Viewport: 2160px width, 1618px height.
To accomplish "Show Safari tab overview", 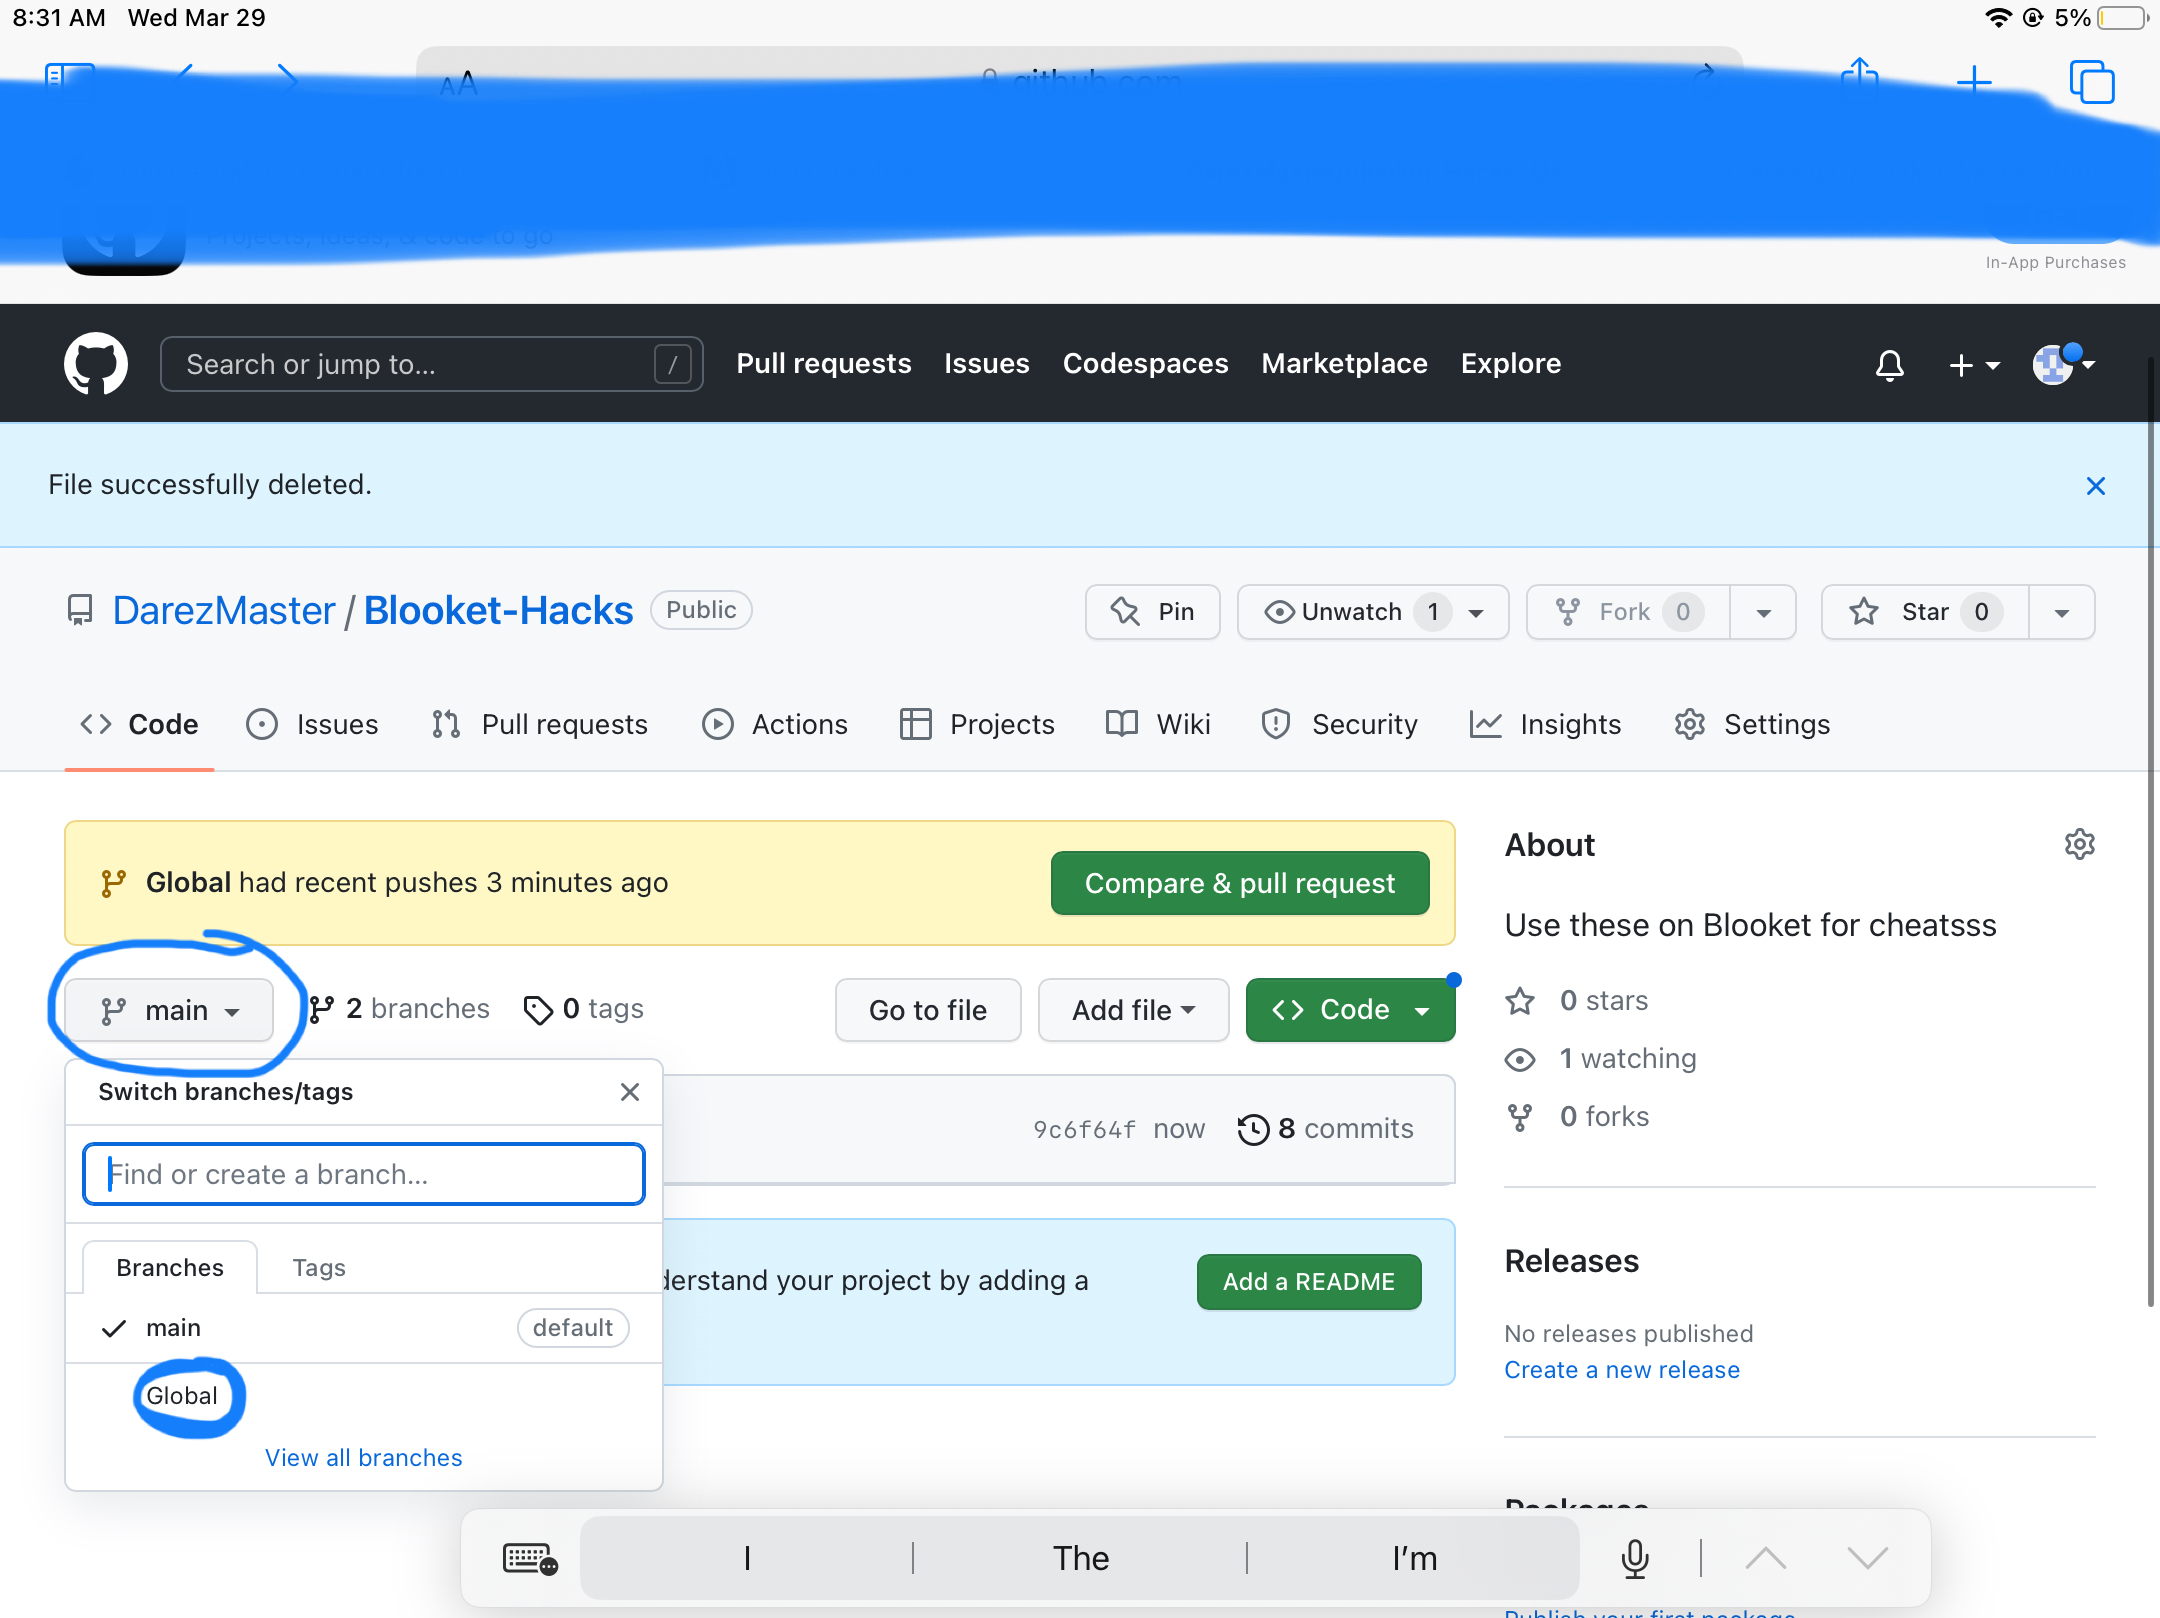I will pos(2092,82).
